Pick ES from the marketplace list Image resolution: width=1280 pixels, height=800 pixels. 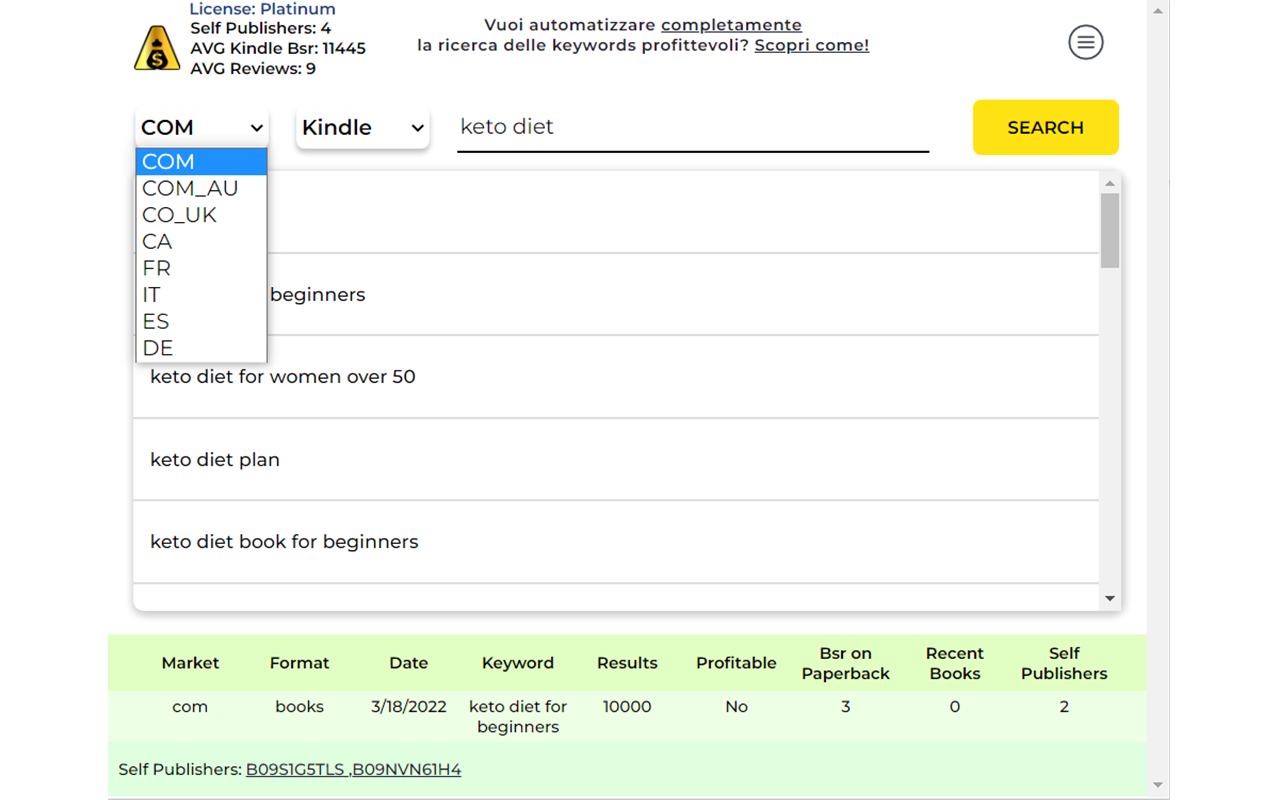point(156,322)
